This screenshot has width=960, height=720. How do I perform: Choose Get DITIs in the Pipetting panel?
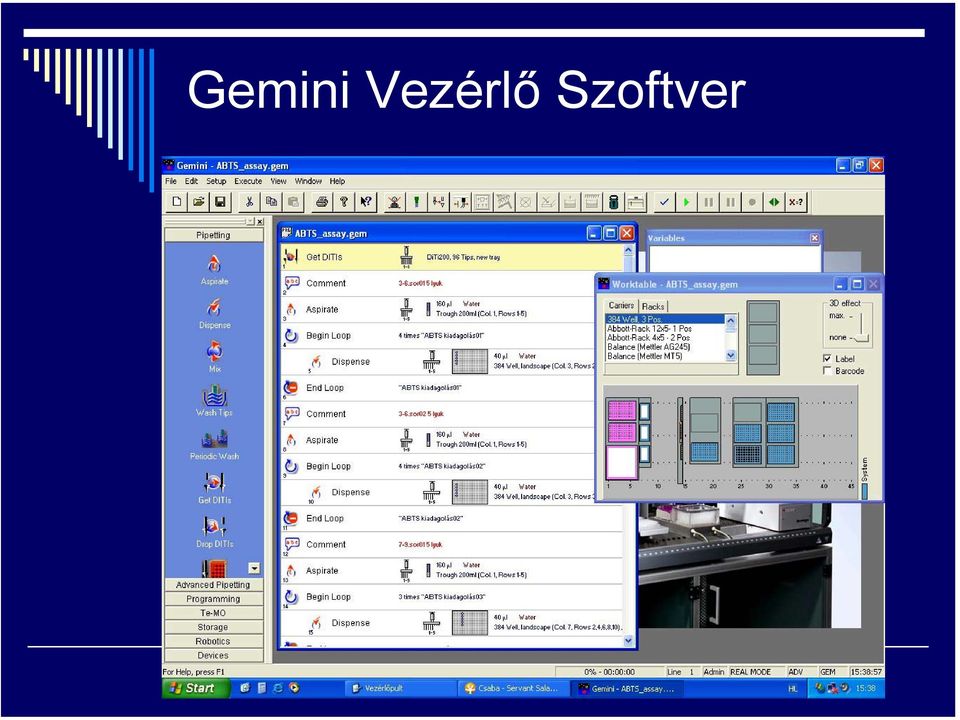pyautogui.click(x=214, y=488)
